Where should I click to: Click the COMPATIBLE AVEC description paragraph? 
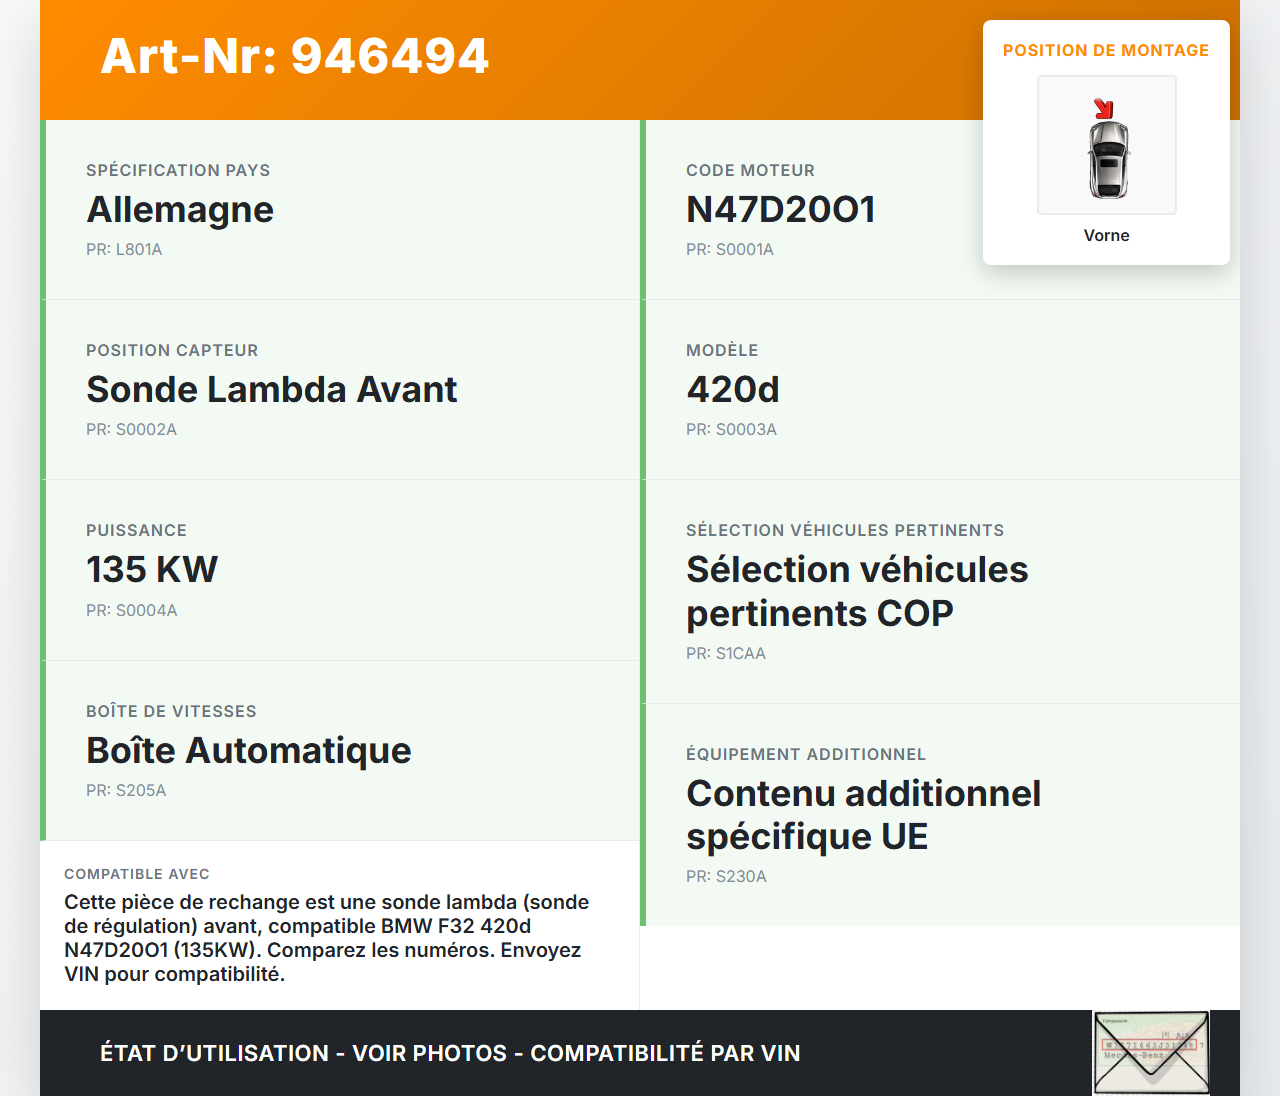point(326,938)
